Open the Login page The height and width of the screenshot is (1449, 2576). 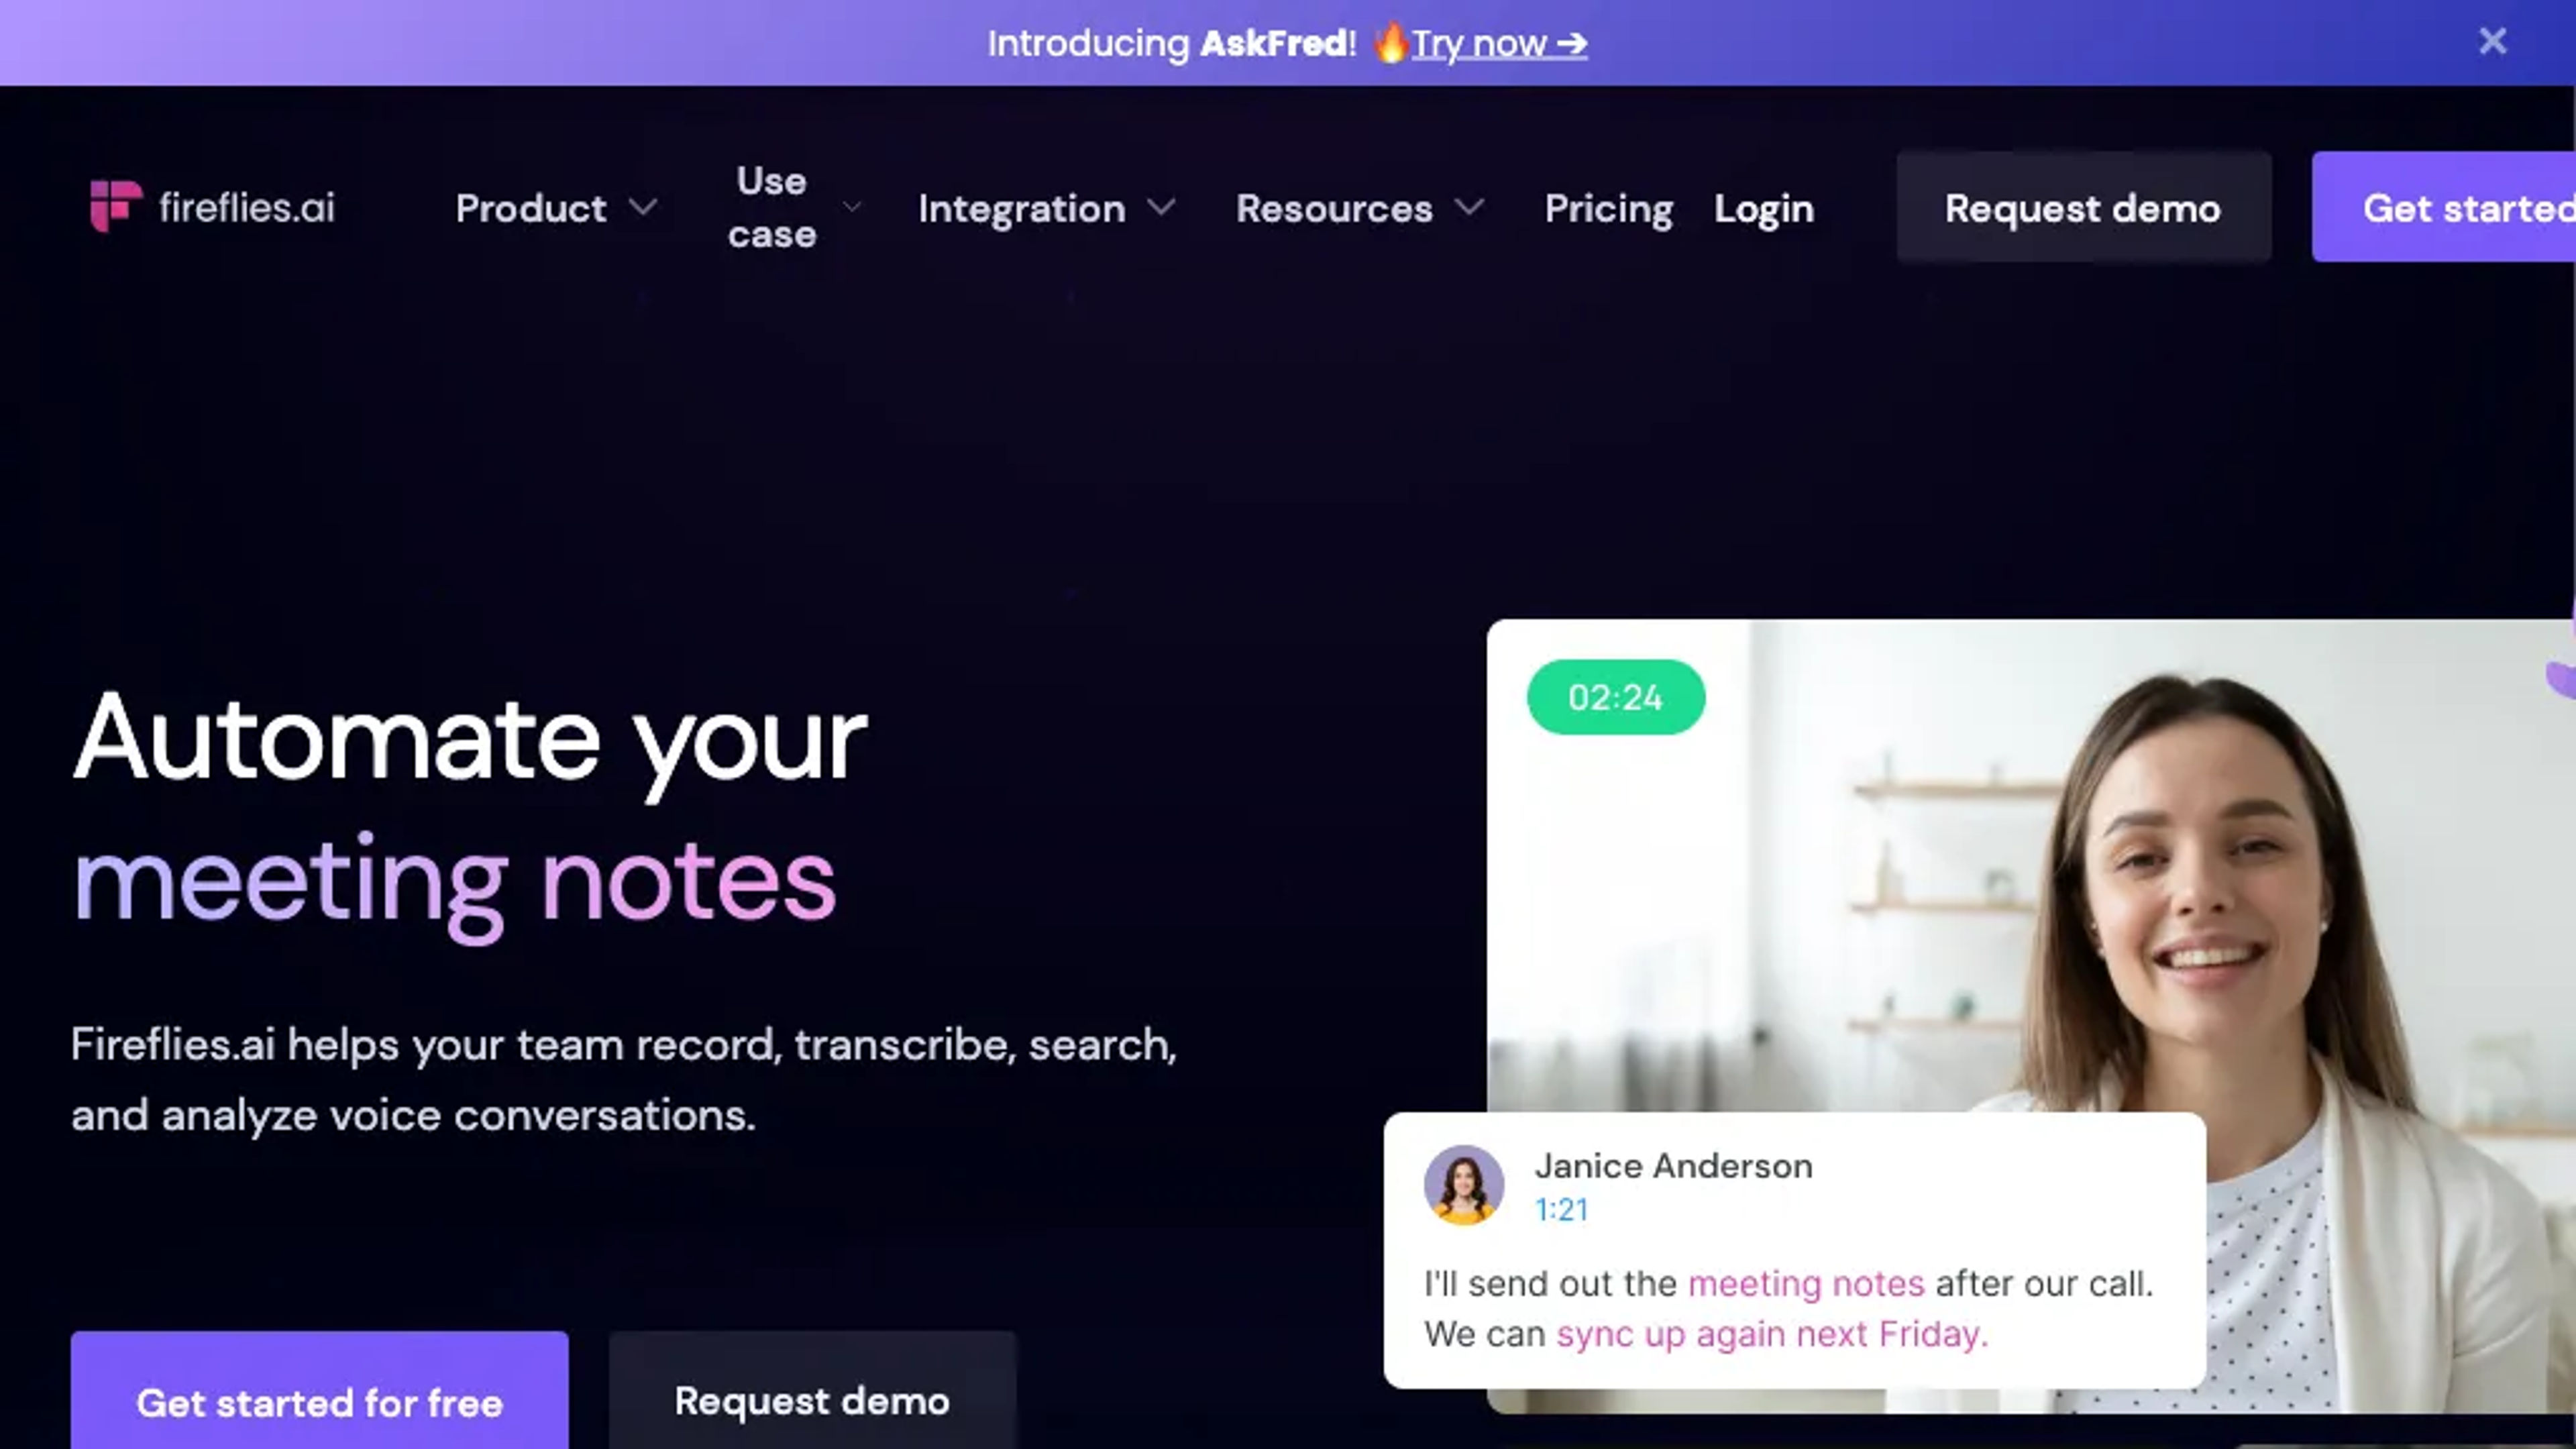(x=1764, y=207)
